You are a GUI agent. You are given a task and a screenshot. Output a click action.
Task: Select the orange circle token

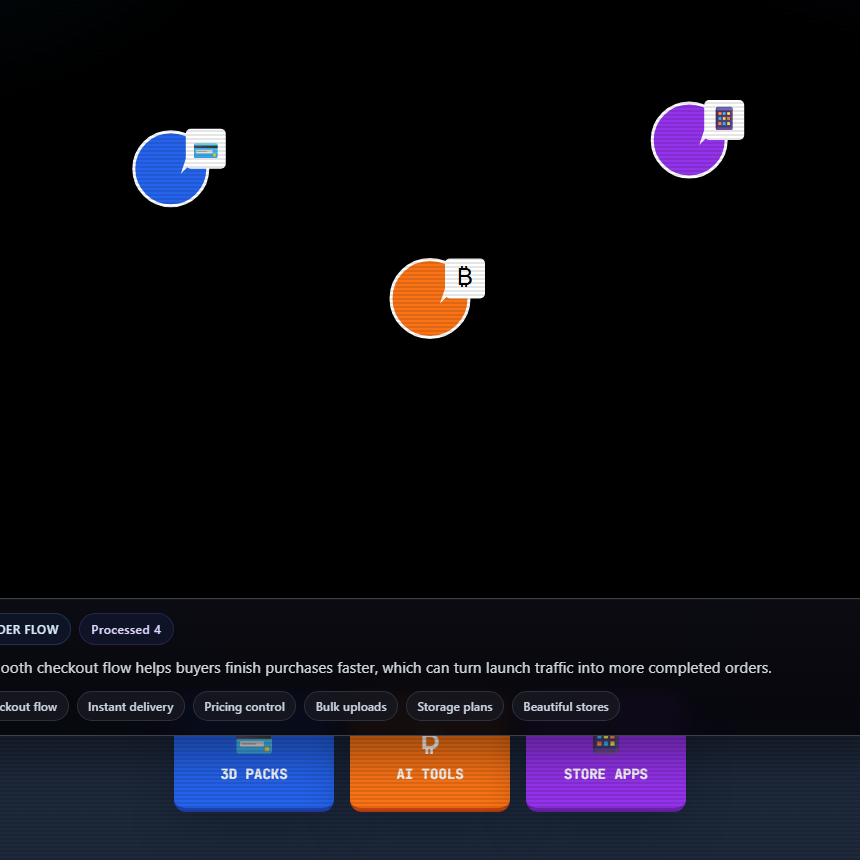click(426, 302)
